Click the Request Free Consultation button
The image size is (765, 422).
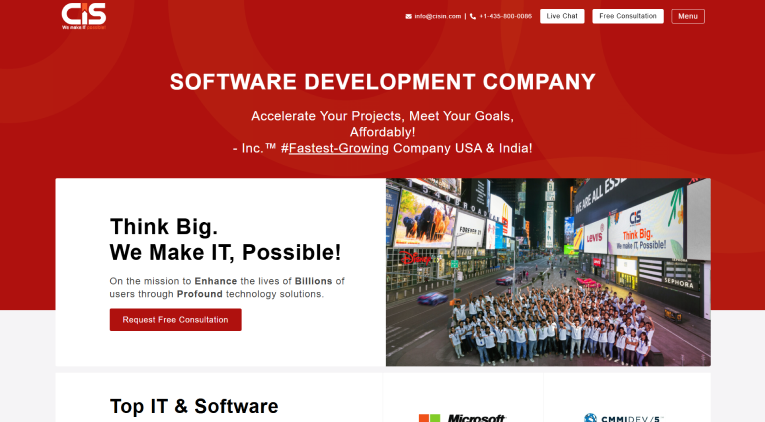point(175,320)
